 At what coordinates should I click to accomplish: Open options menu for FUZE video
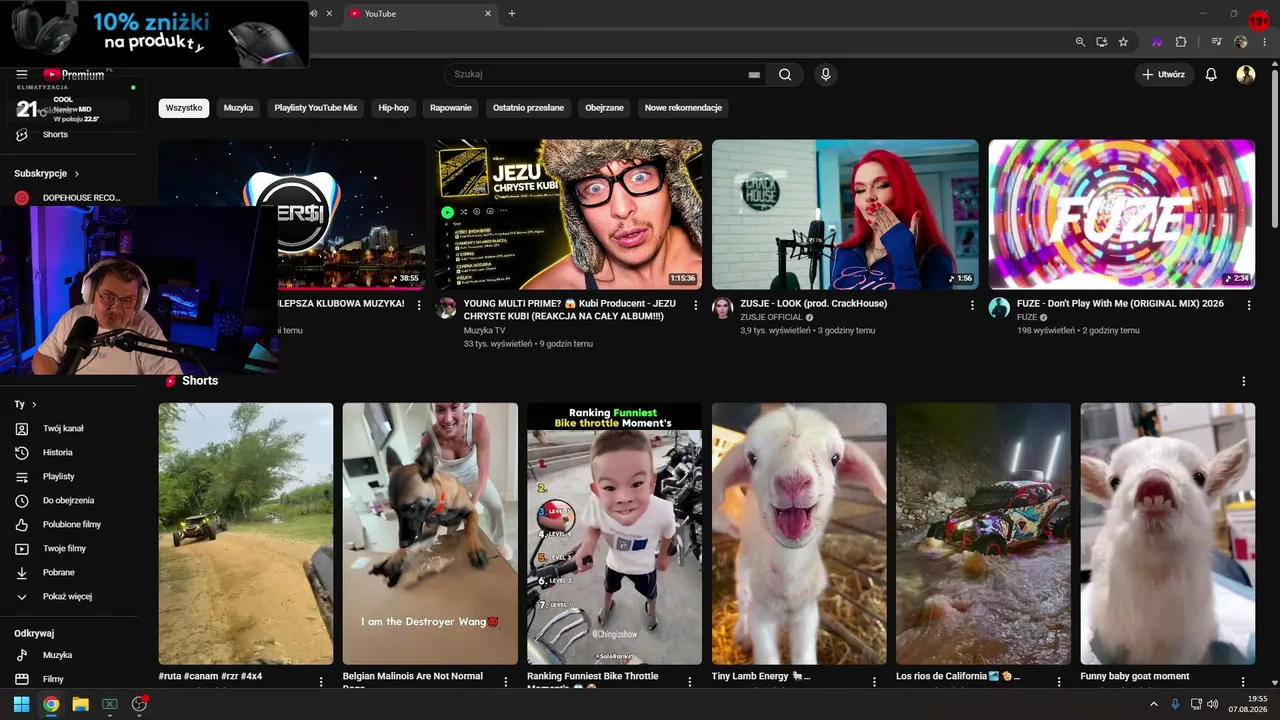click(x=1248, y=305)
